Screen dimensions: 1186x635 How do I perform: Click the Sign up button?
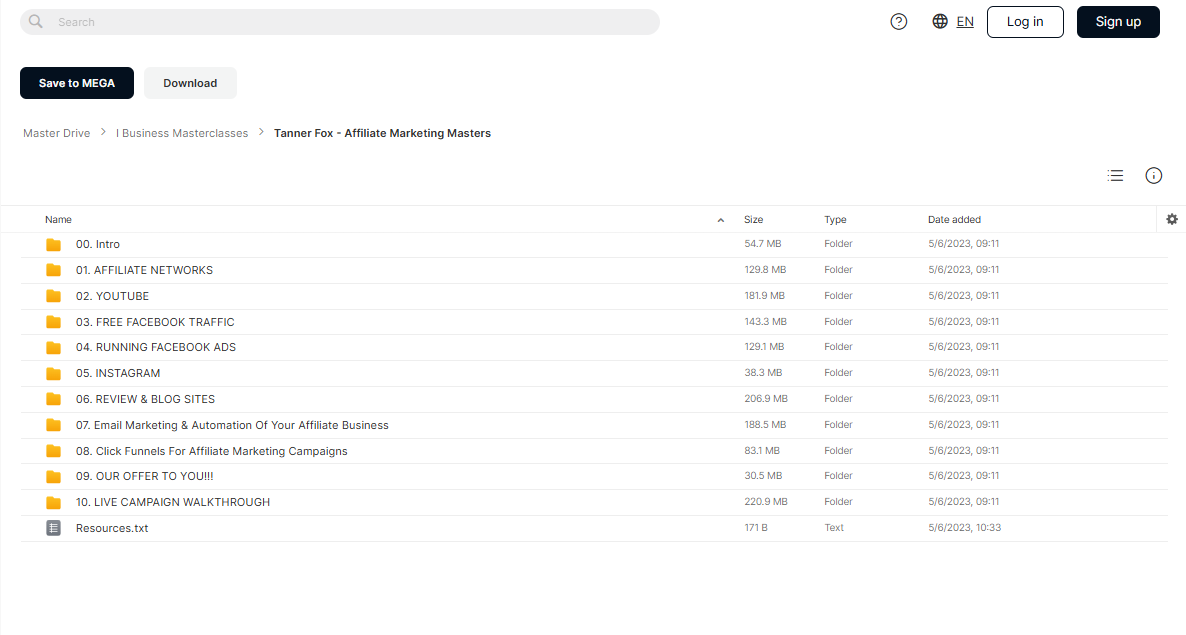[x=1118, y=22]
